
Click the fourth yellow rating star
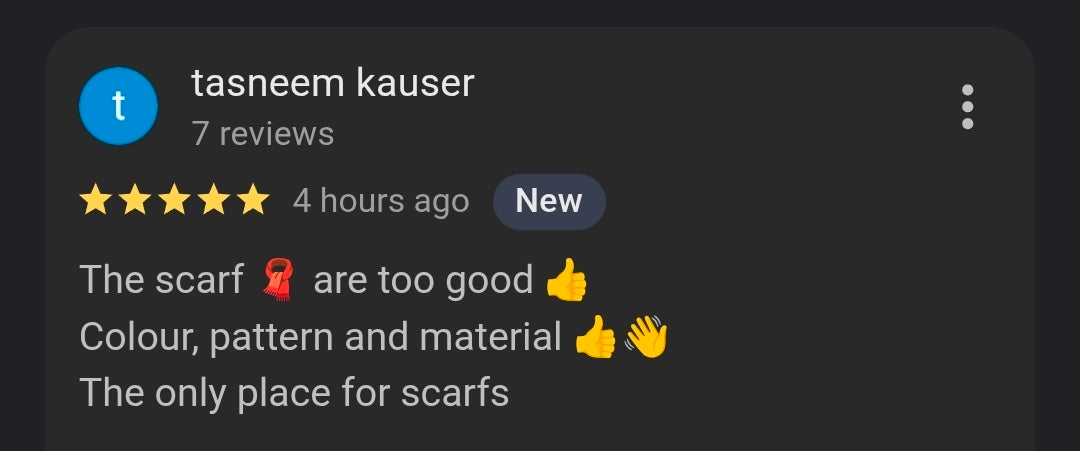click(214, 200)
